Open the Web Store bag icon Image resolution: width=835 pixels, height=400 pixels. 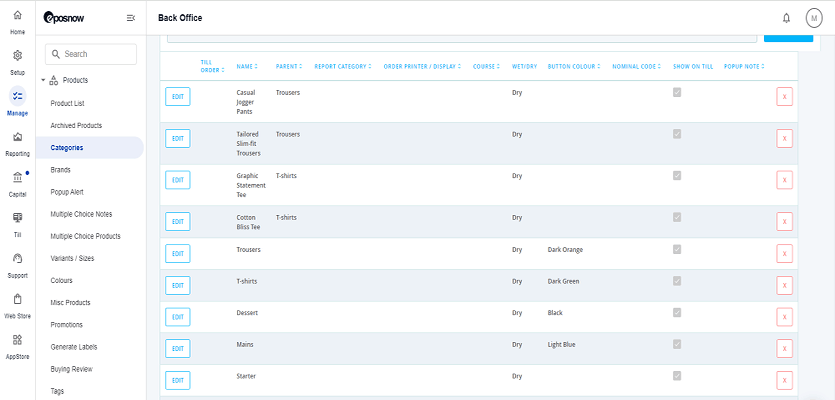click(18, 299)
